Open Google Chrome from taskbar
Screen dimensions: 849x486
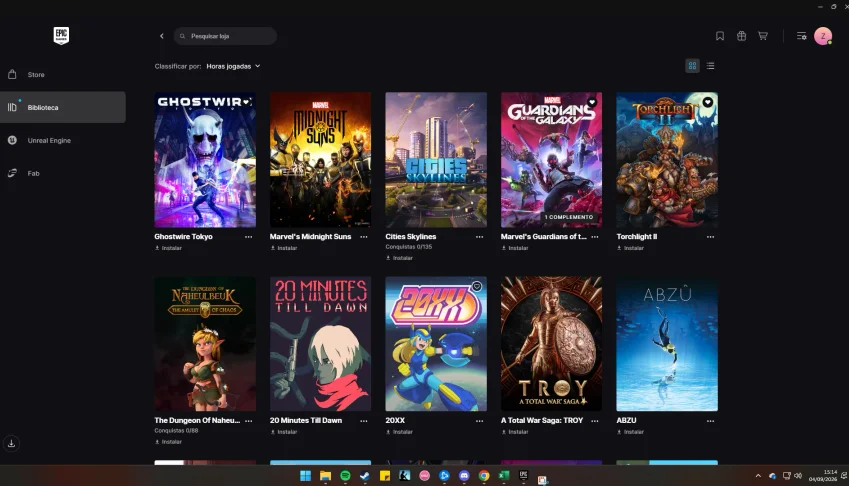tap(484, 476)
